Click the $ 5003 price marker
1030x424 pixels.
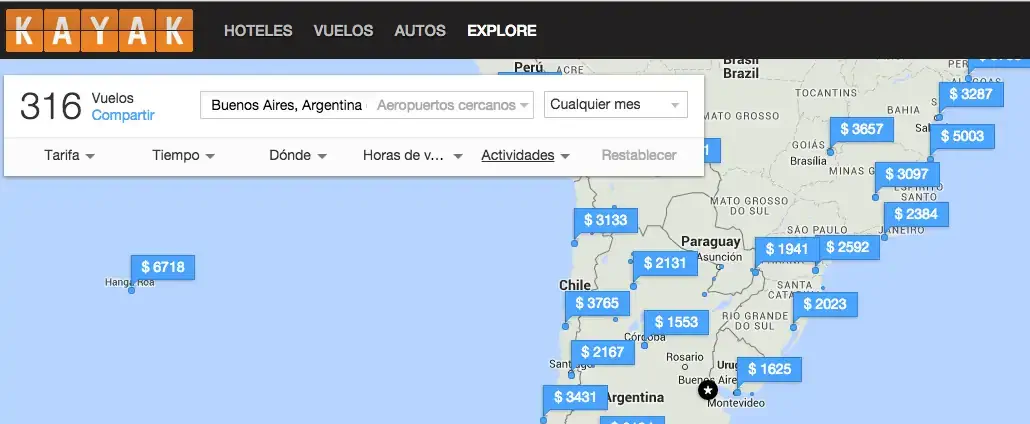click(x=961, y=136)
